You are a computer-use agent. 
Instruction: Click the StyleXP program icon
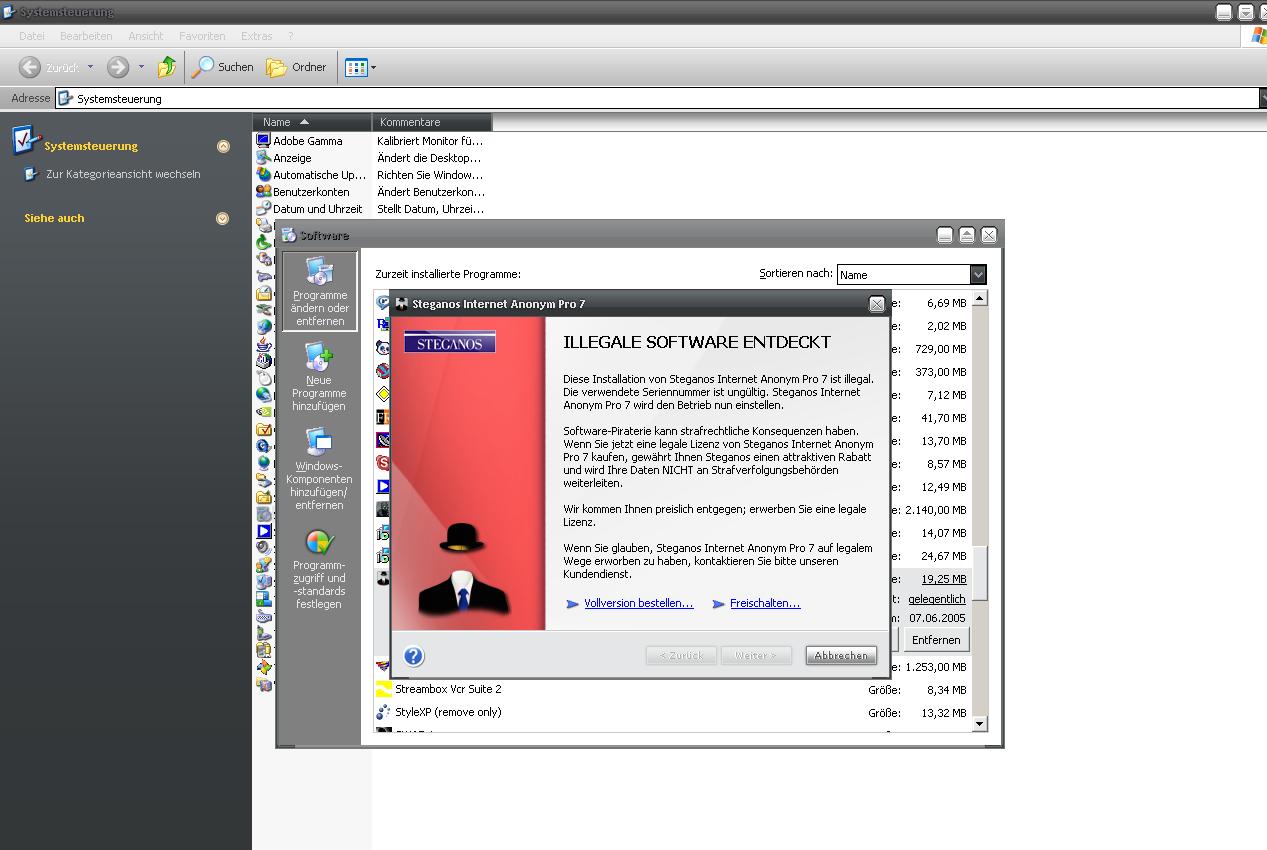click(384, 713)
